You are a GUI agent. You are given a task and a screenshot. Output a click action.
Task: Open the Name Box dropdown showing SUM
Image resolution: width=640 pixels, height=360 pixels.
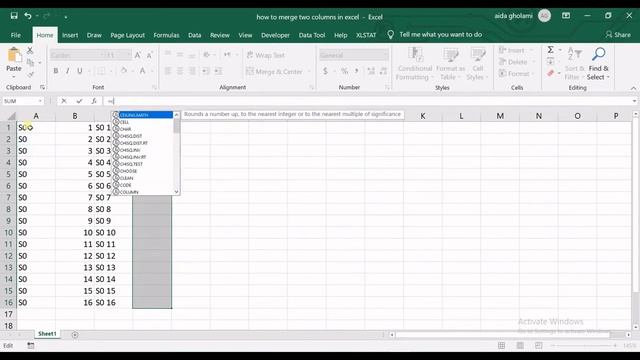click(40, 101)
